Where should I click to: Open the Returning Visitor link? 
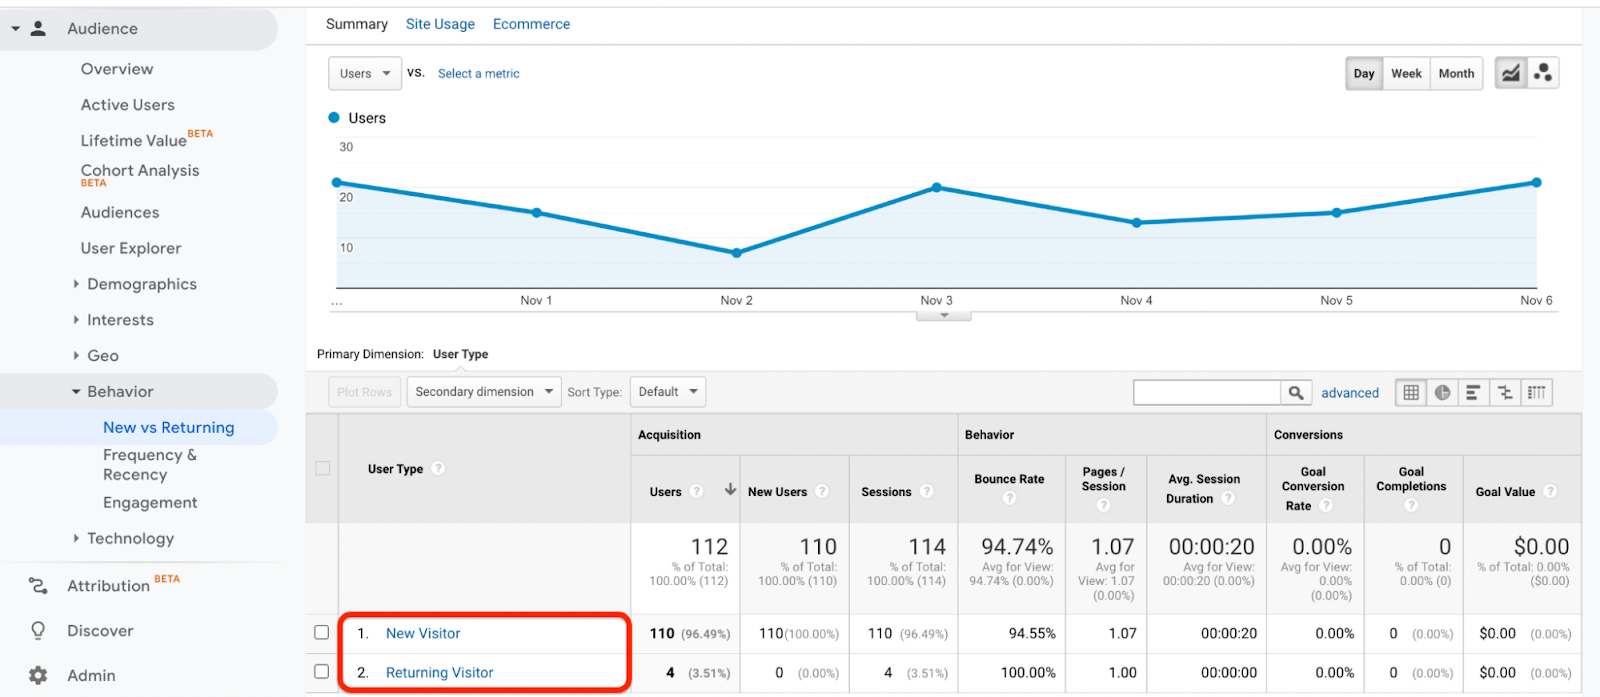point(440,672)
